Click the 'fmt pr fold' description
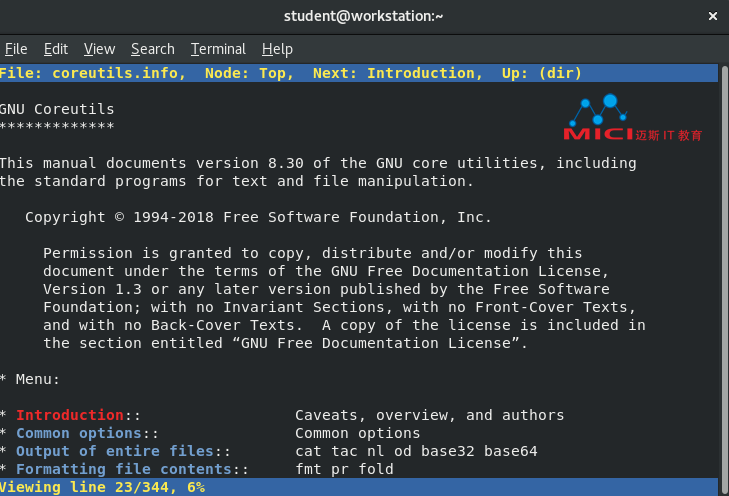The image size is (729, 496). (345, 470)
